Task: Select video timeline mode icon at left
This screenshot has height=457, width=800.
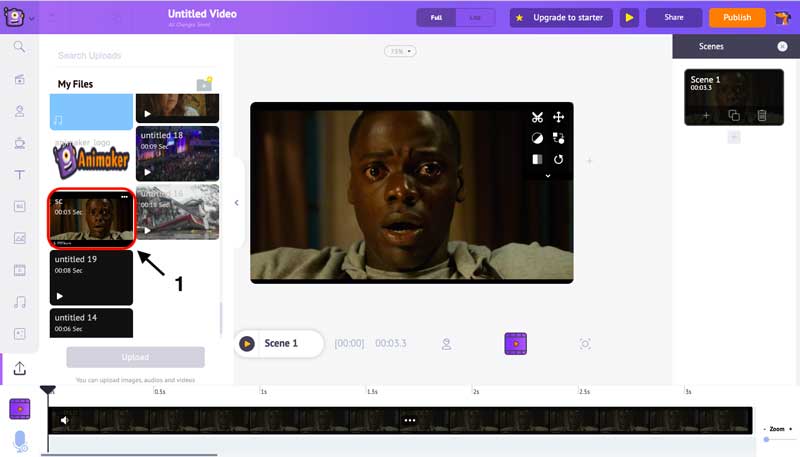Action: (20, 409)
